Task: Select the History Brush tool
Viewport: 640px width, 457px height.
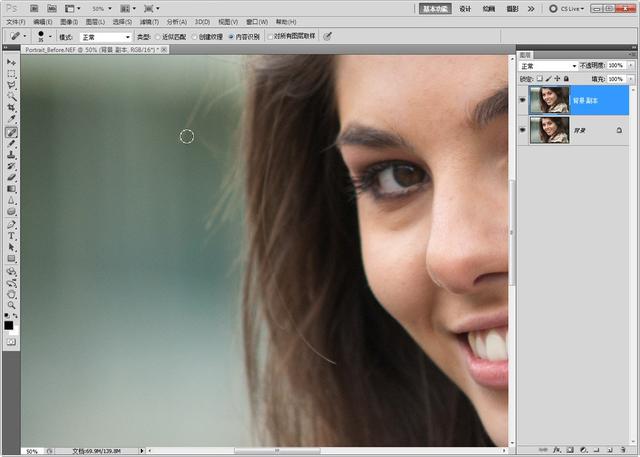Action: click(x=11, y=166)
